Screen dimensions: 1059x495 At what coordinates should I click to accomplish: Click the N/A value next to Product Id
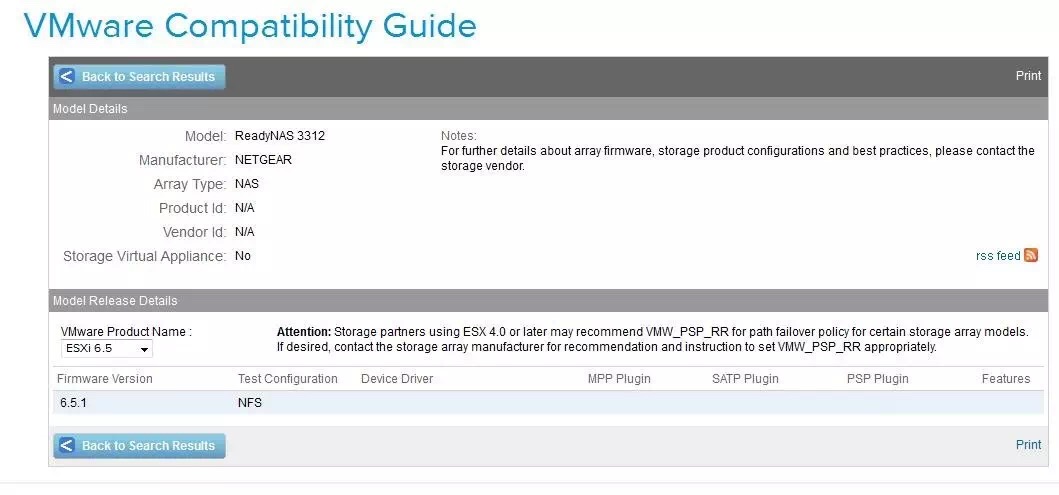pyautogui.click(x=244, y=207)
